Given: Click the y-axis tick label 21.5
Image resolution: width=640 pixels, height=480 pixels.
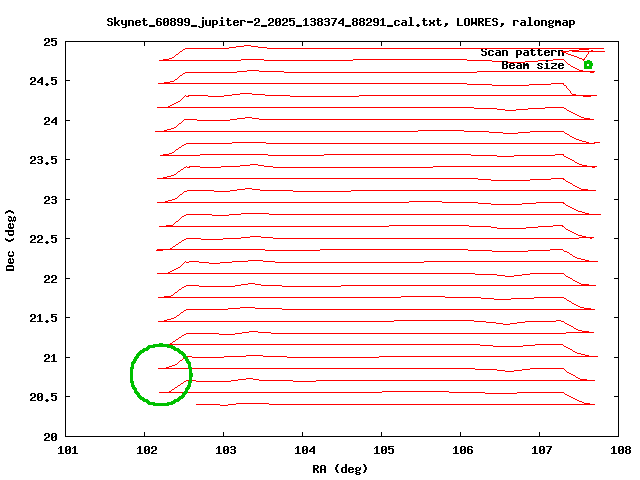Looking at the screenshot, I should (44, 318).
